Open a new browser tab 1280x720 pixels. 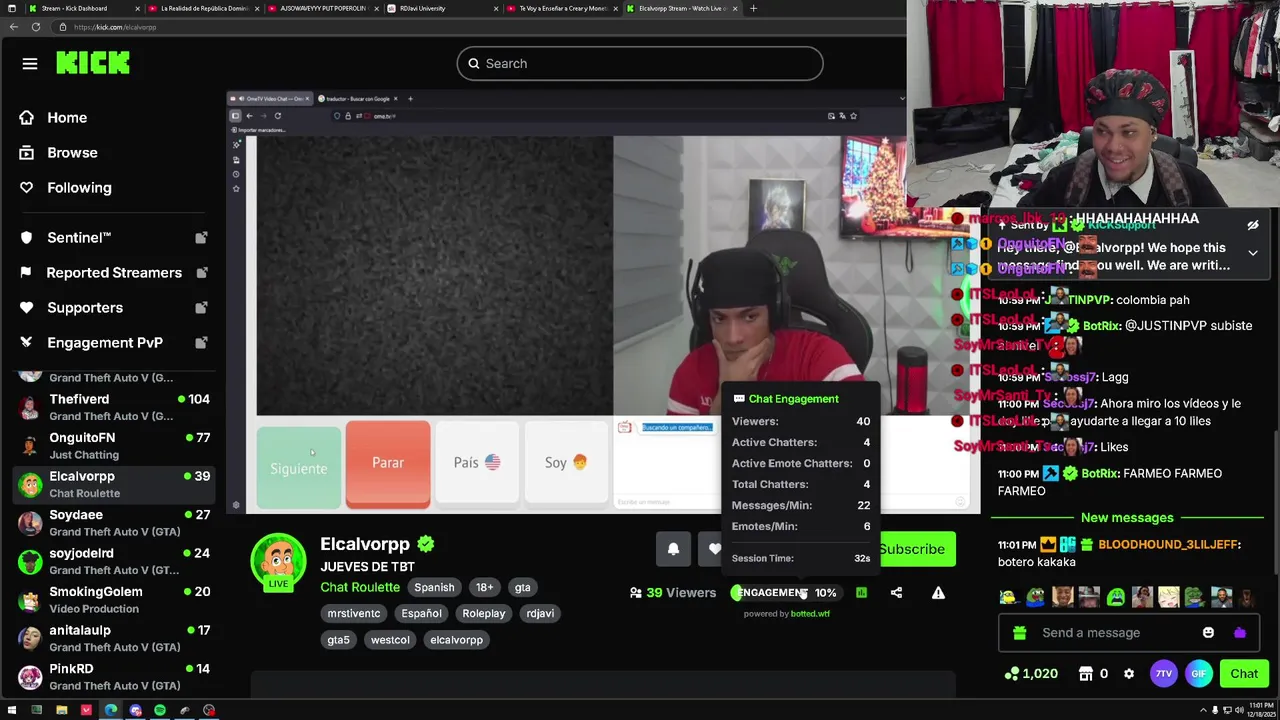pos(753,8)
